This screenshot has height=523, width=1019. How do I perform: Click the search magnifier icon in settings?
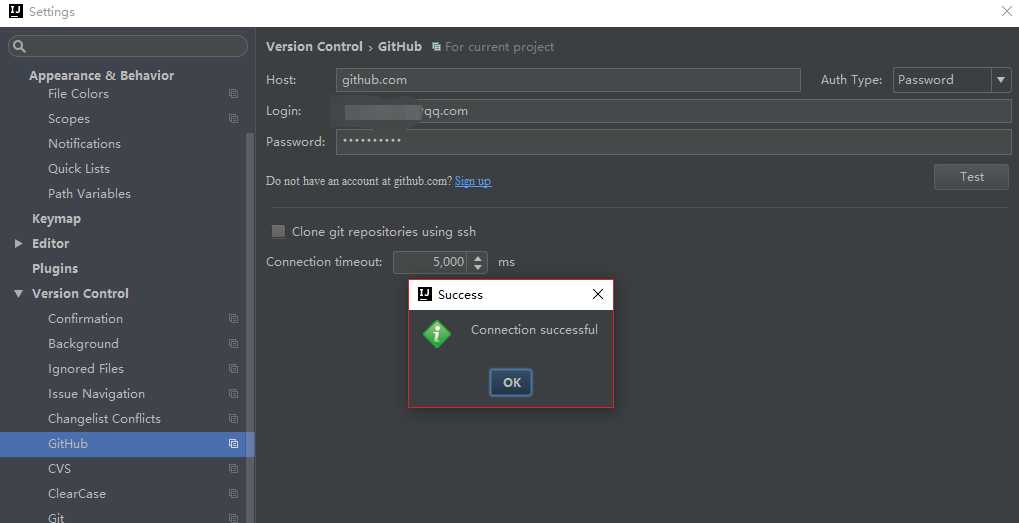pos(19,46)
